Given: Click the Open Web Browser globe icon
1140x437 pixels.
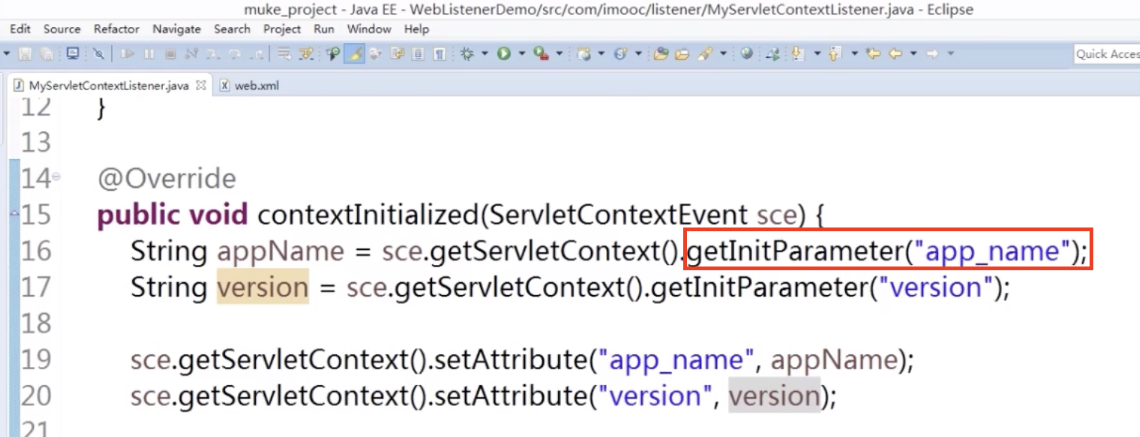Looking at the screenshot, I should tap(747, 54).
